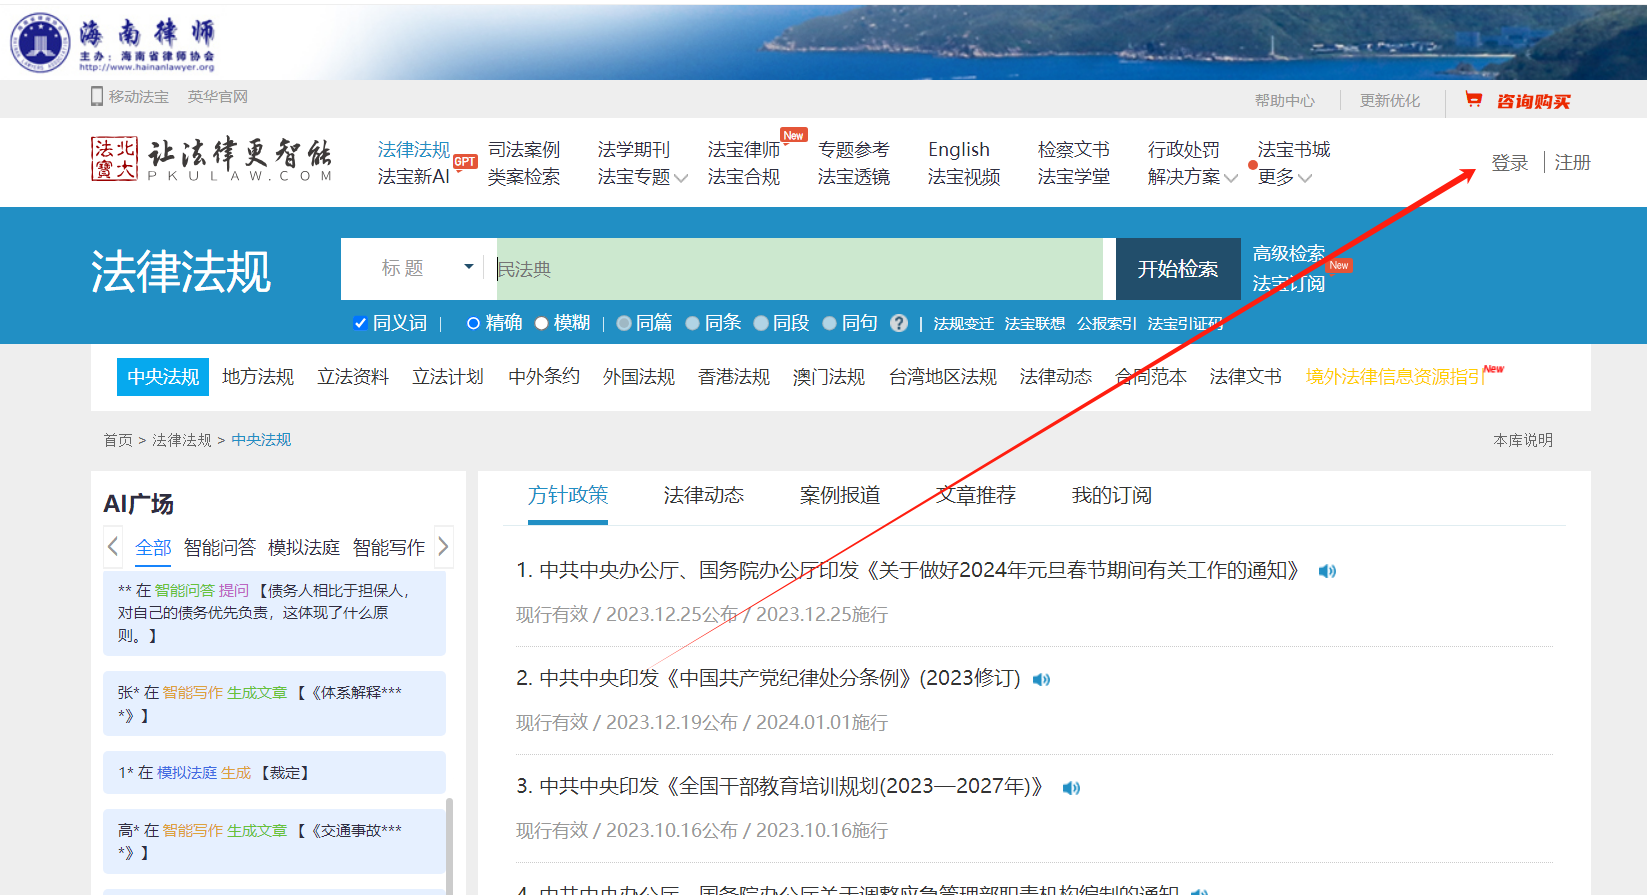
Task: Play audio for 全国干部教育培训规划 item
Action: (x=1071, y=788)
